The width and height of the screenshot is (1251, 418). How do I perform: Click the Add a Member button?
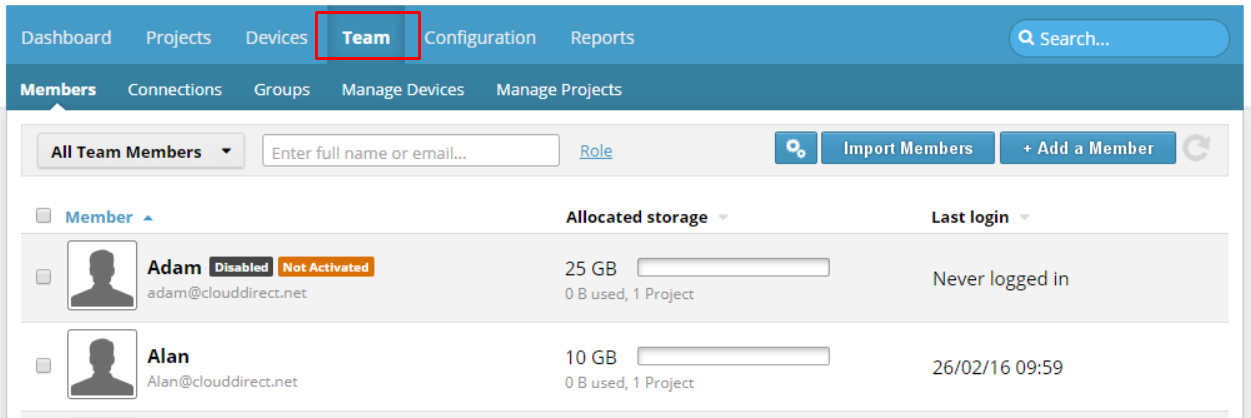pos(1088,148)
